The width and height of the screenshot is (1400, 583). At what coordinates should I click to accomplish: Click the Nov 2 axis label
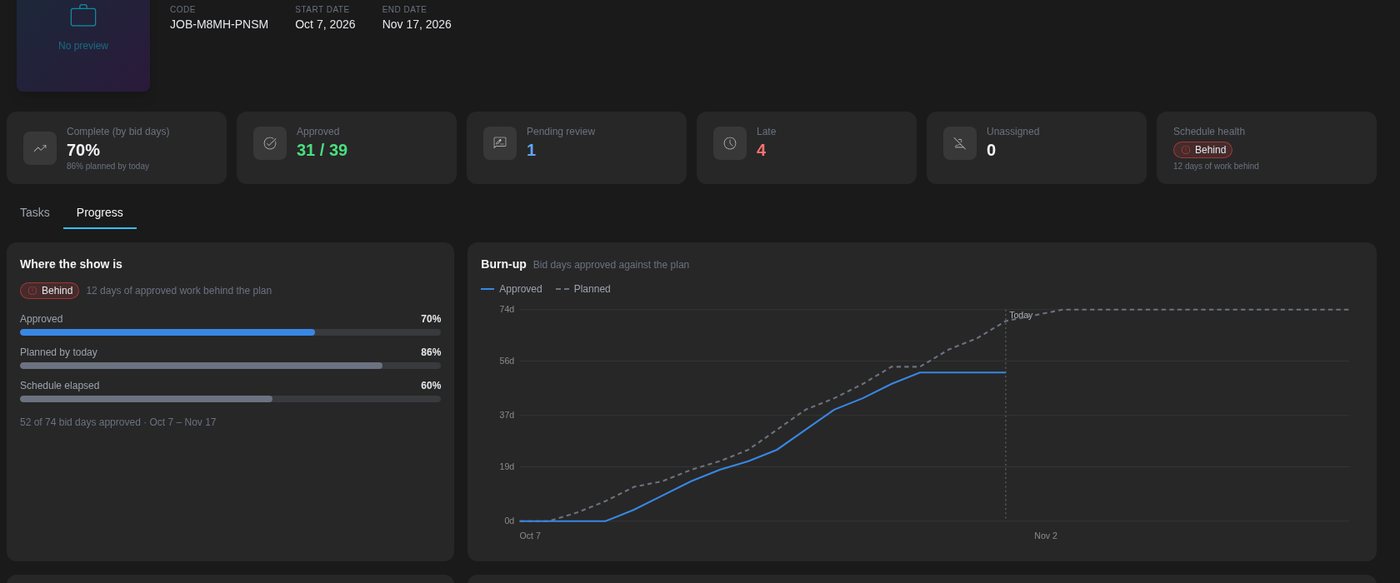pyautogui.click(x=1045, y=536)
